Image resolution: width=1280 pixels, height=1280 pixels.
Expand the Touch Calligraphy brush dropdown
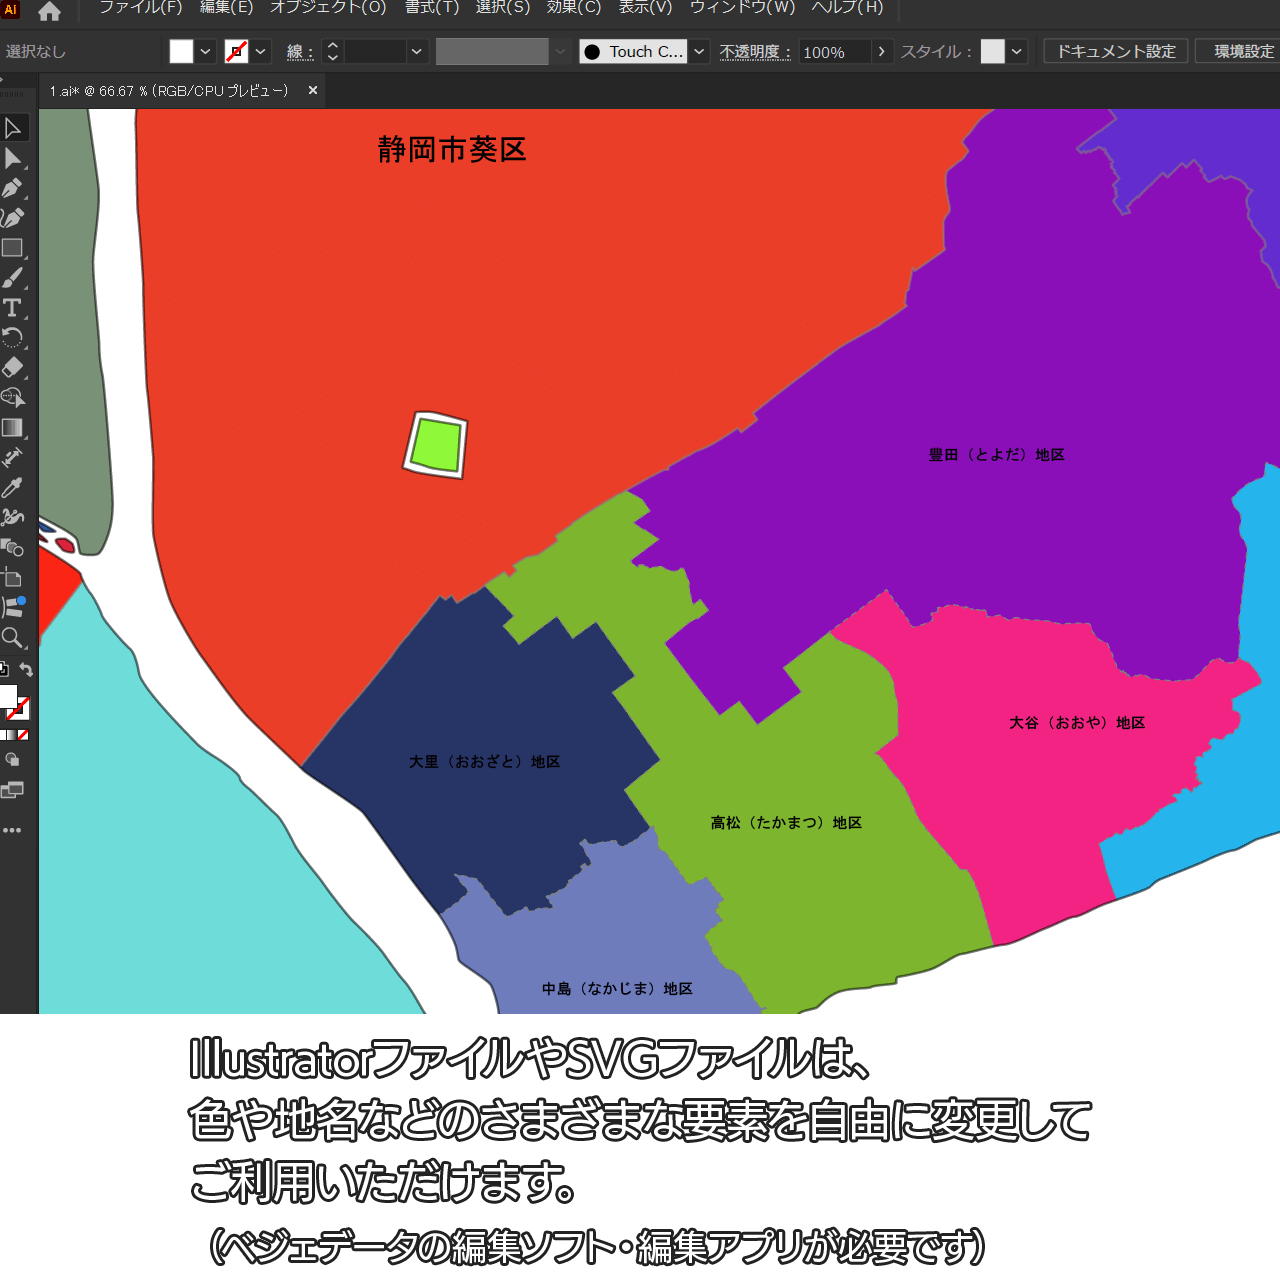(699, 52)
